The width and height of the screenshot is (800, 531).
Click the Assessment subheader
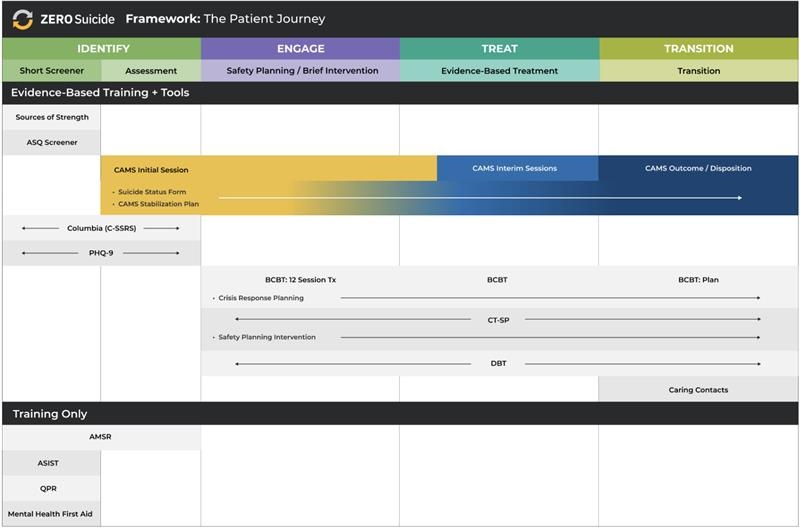pyautogui.click(x=151, y=70)
